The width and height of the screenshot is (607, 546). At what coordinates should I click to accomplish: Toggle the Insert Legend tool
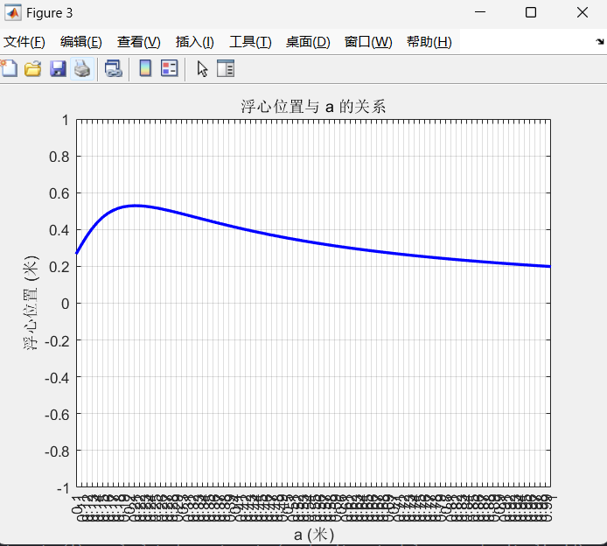tap(169, 68)
